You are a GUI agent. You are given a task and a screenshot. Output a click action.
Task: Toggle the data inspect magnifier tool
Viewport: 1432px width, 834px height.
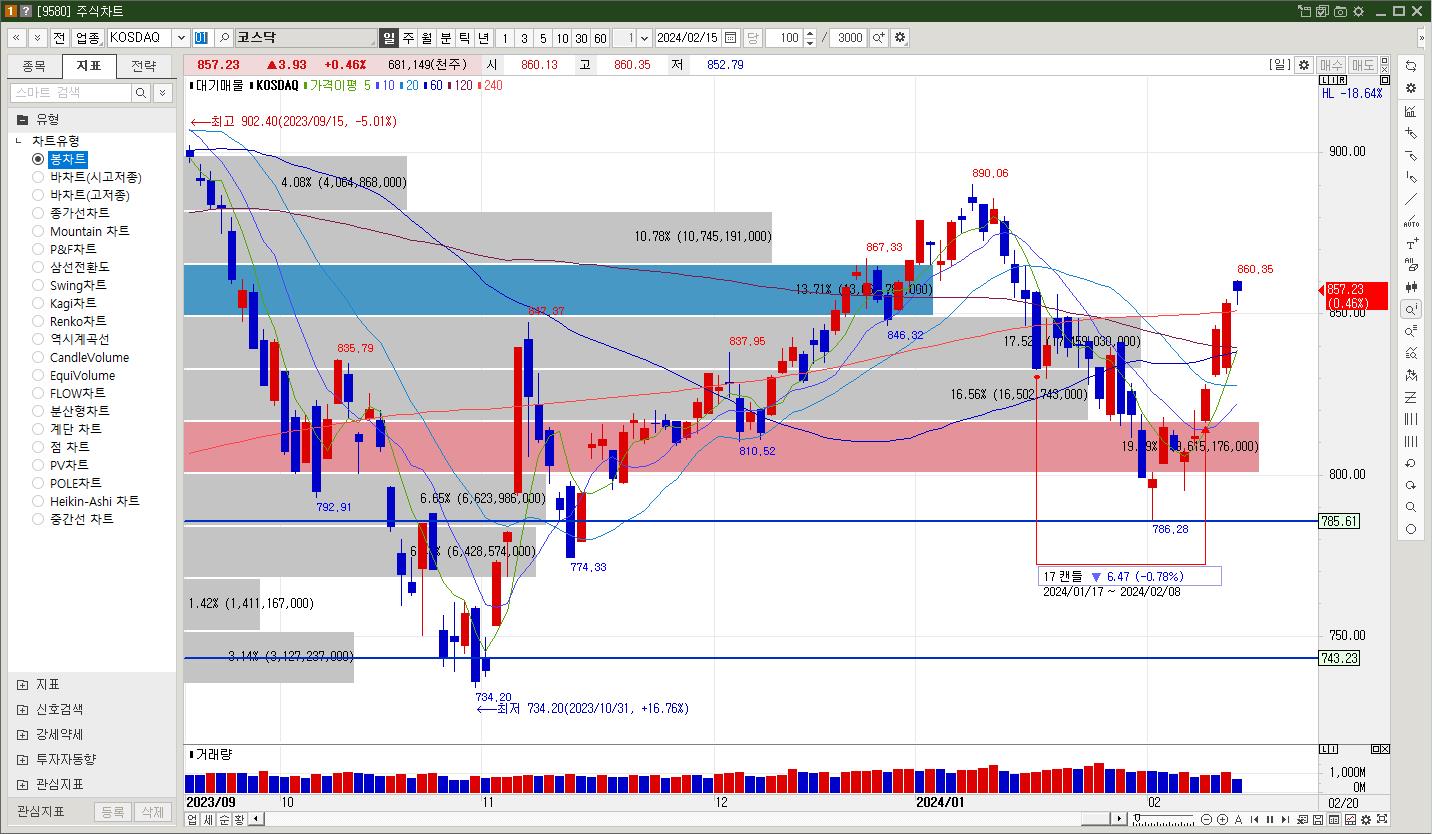[x=1411, y=309]
